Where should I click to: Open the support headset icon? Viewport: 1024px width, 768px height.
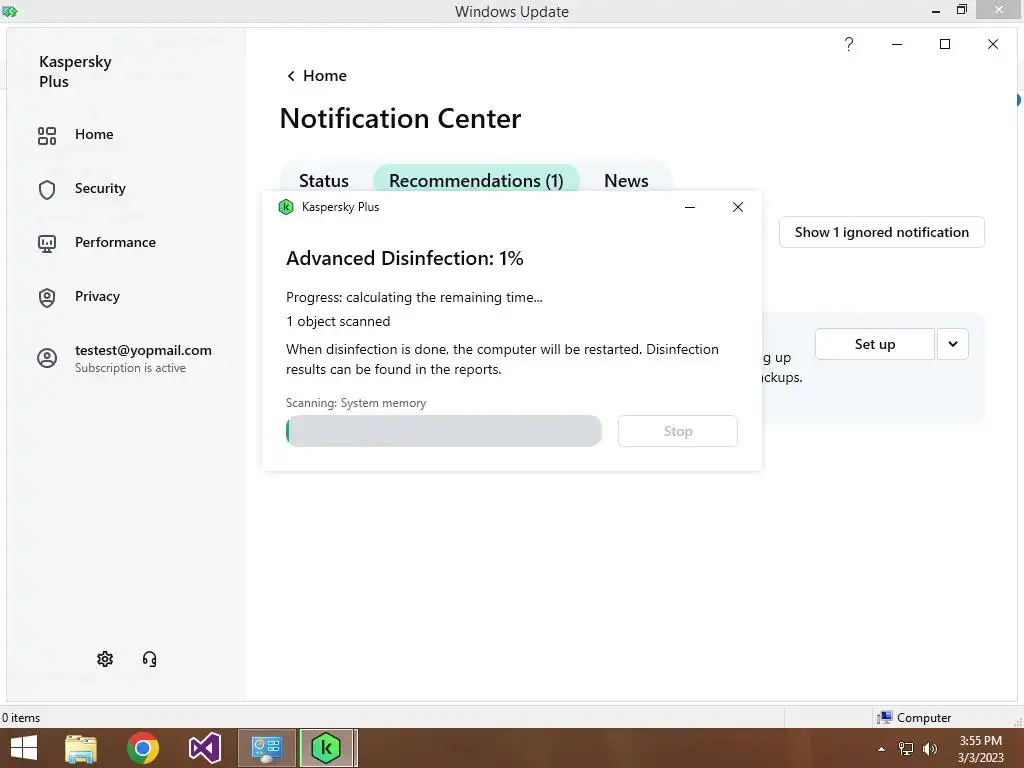150,659
